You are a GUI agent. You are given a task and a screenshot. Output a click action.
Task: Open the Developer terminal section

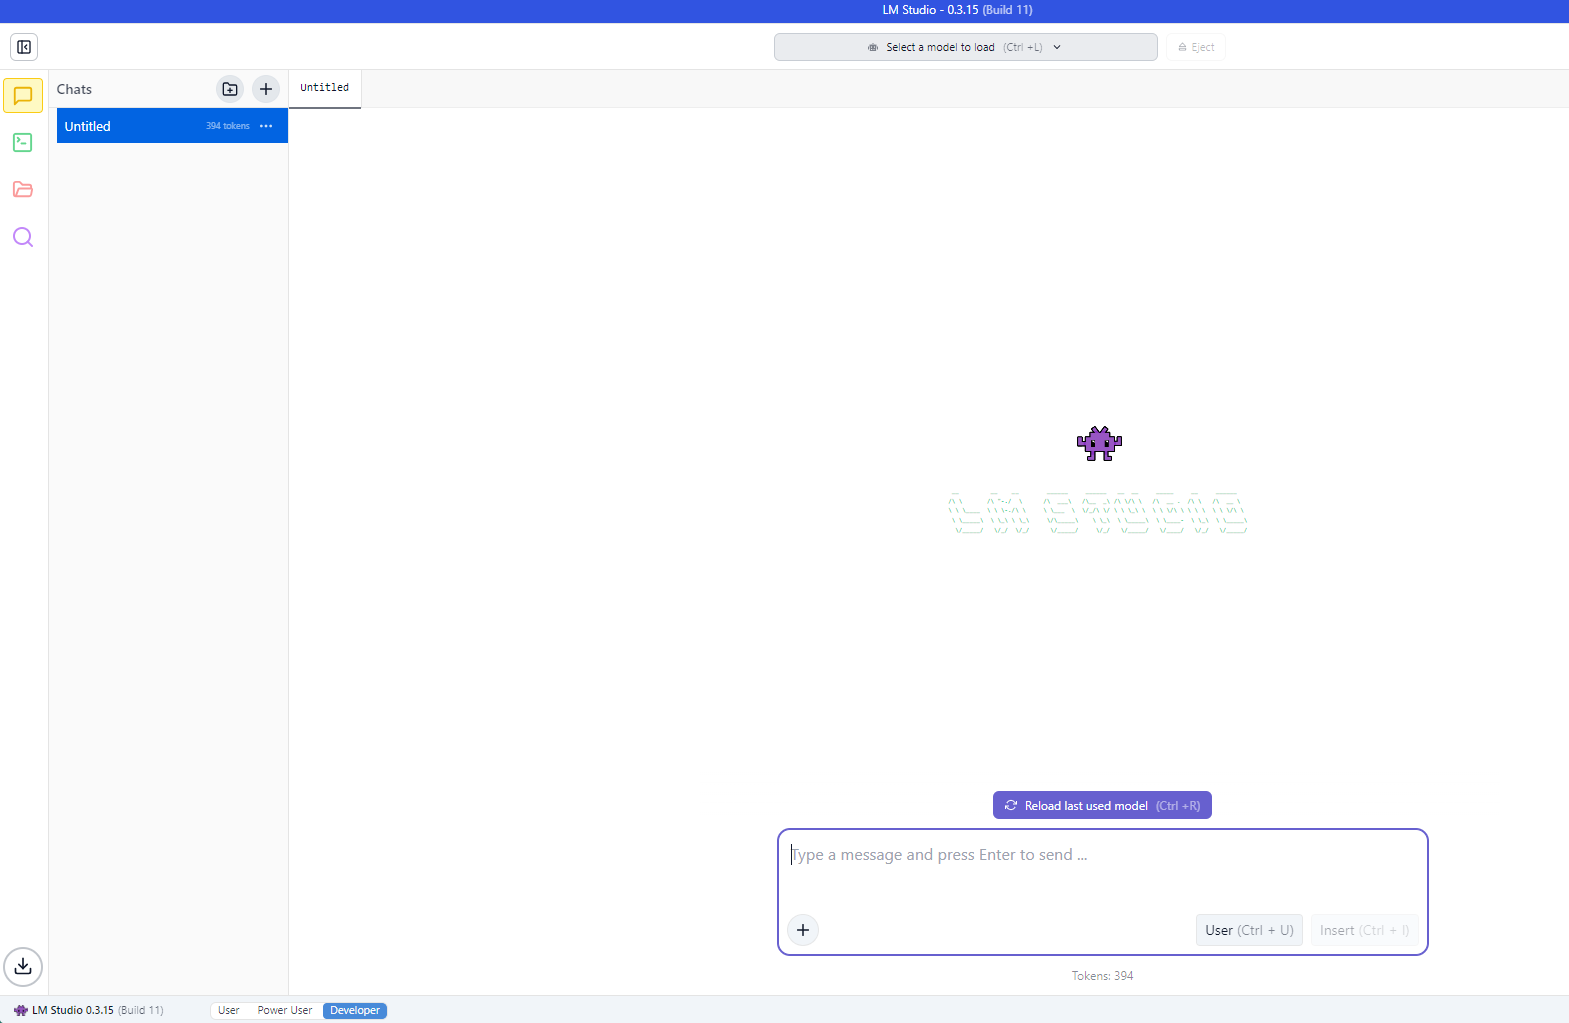click(x=23, y=143)
